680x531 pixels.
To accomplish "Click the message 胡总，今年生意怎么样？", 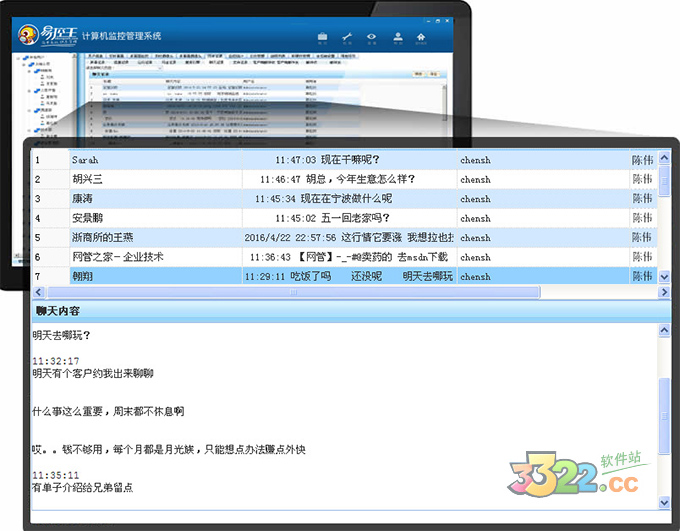I will click(x=337, y=179).
